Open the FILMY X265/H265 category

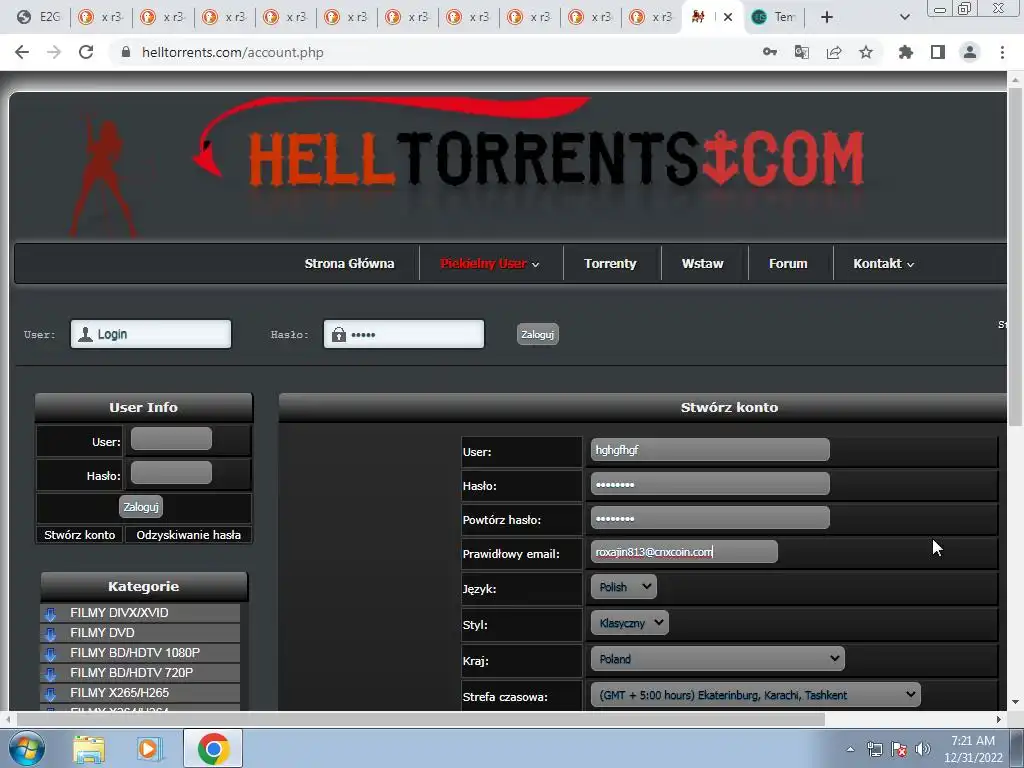(x=120, y=692)
